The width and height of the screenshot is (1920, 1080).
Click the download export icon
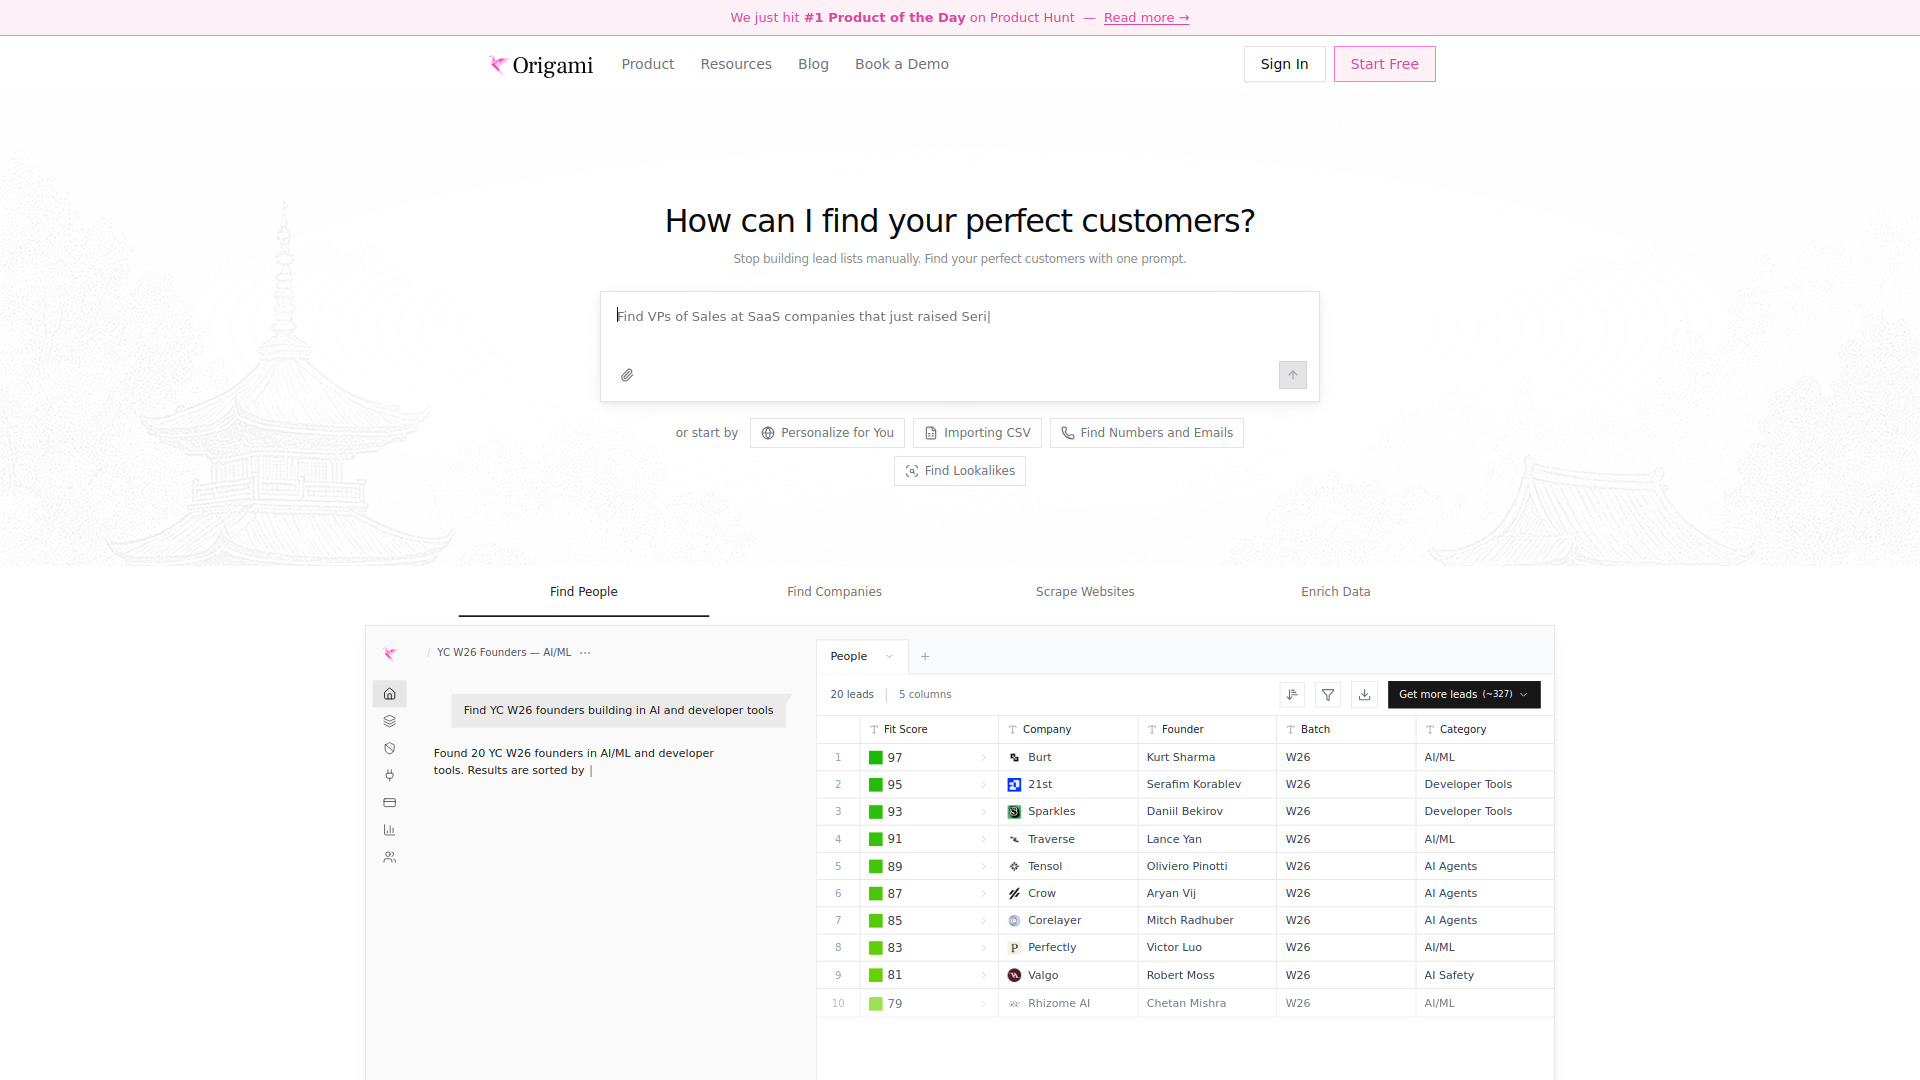[x=1364, y=694]
